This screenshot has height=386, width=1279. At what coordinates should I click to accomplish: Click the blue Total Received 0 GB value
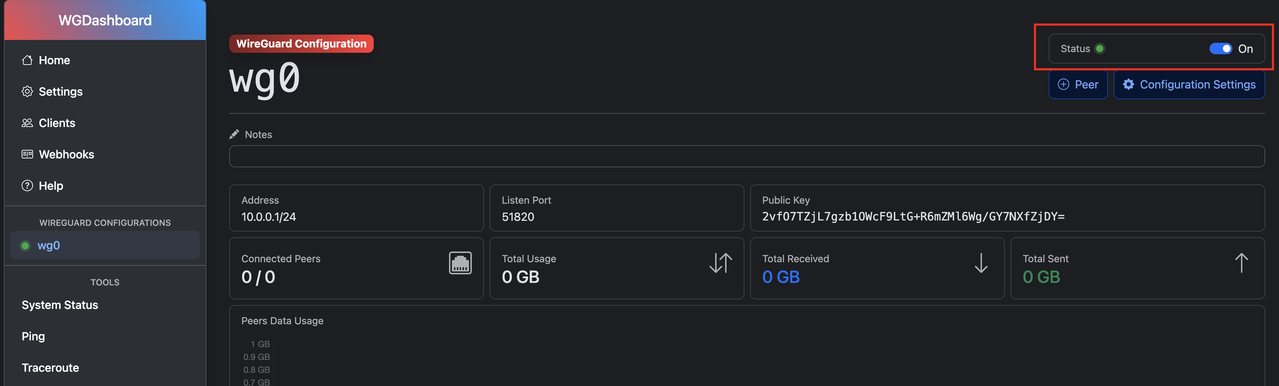(781, 277)
